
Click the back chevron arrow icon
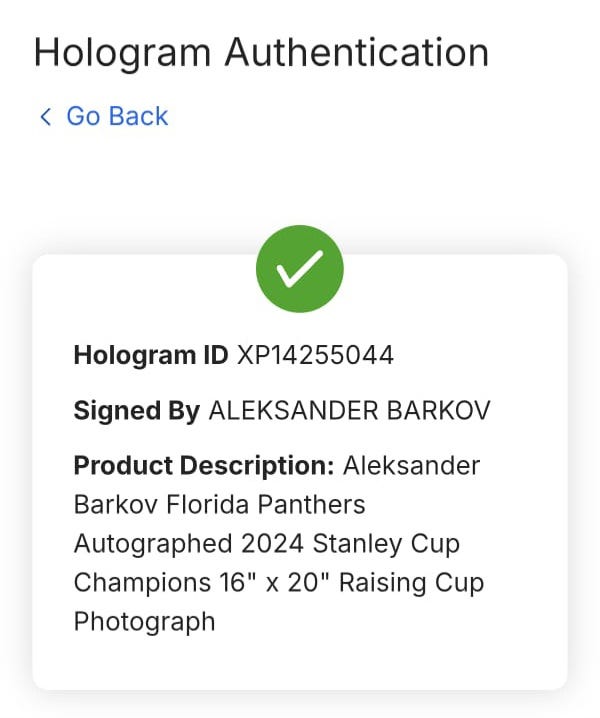[x=45, y=117]
